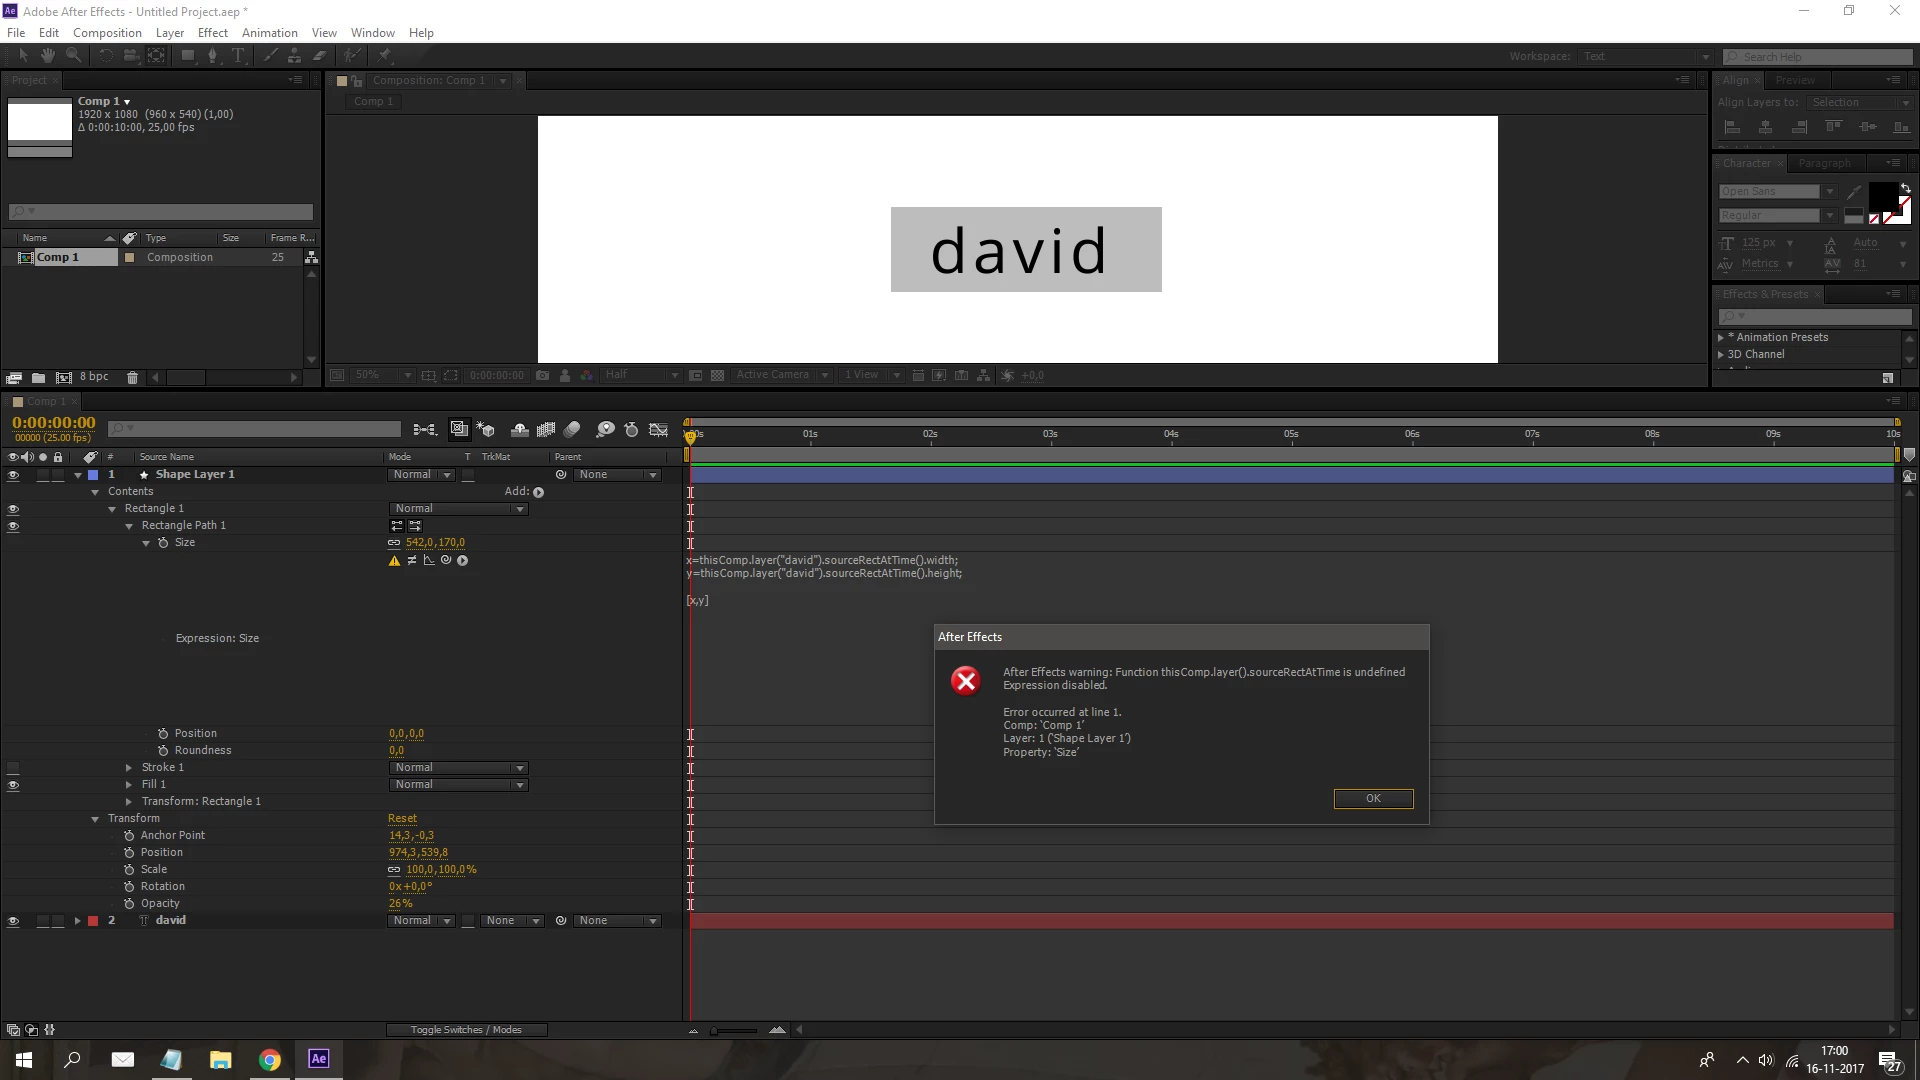Image resolution: width=1920 pixels, height=1080 pixels.
Task: Select the Pen tool in the toolbar
Action: pyautogui.click(x=212, y=56)
